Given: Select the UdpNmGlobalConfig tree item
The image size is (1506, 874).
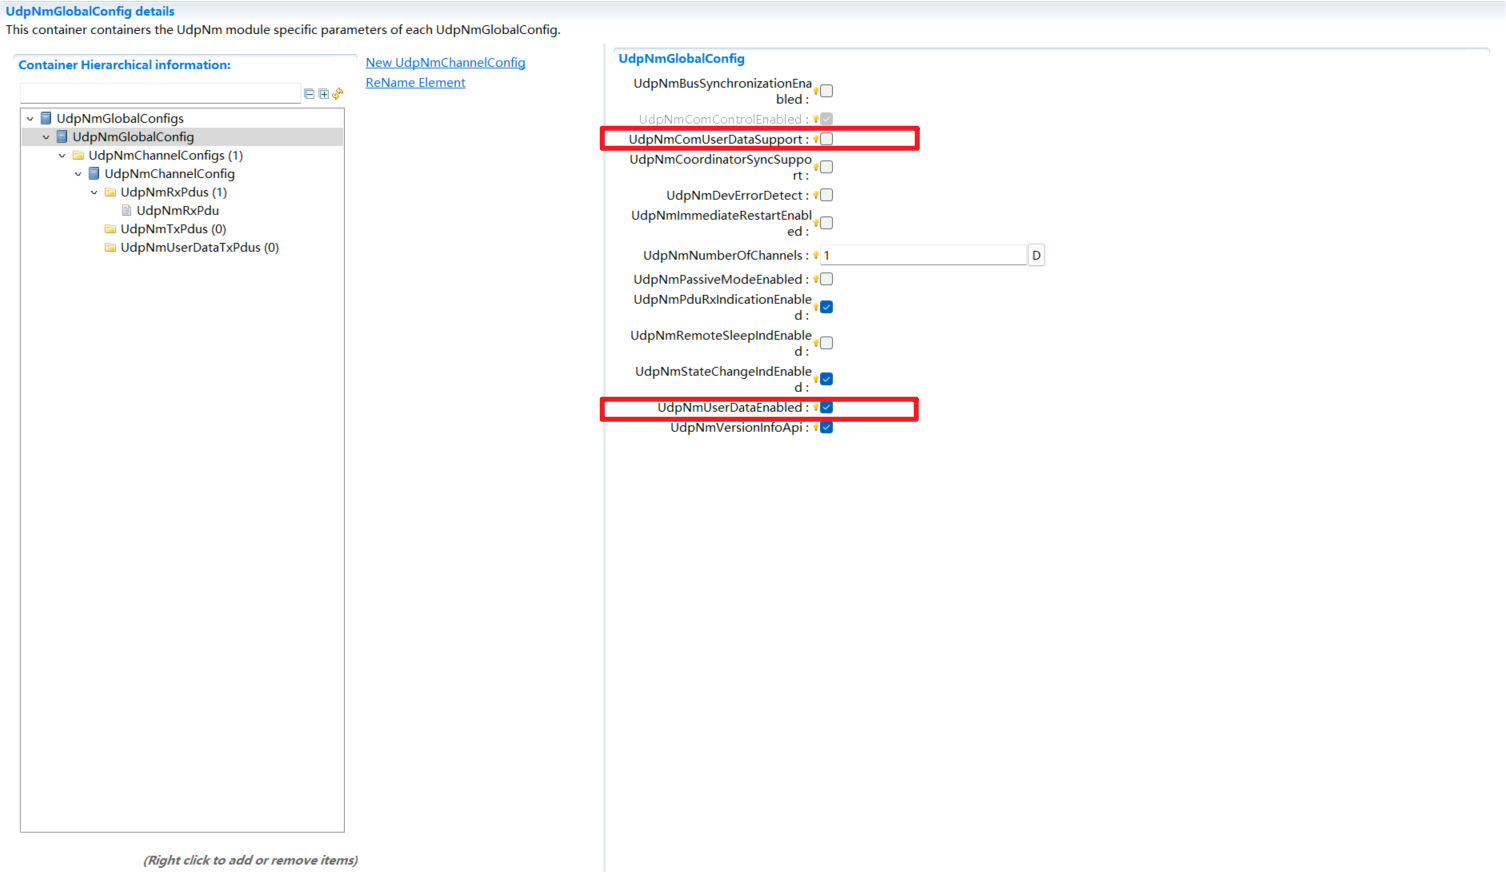Looking at the screenshot, I should 133,137.
